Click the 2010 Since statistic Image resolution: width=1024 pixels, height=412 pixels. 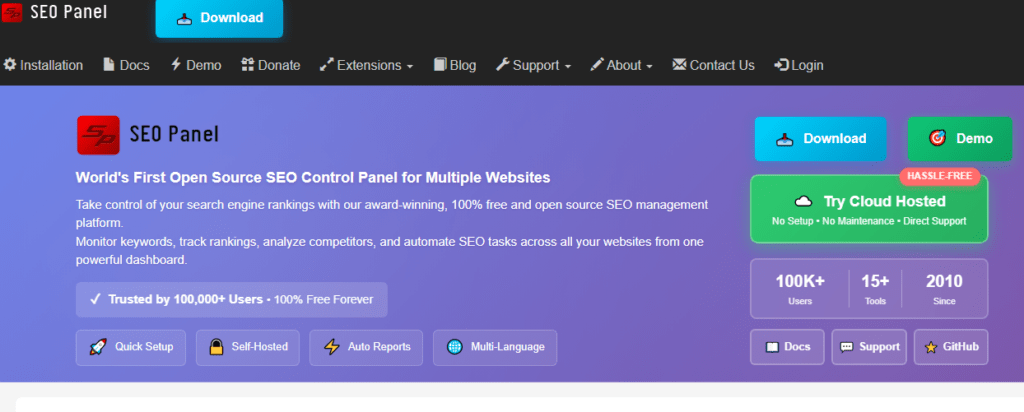(944, 289)
